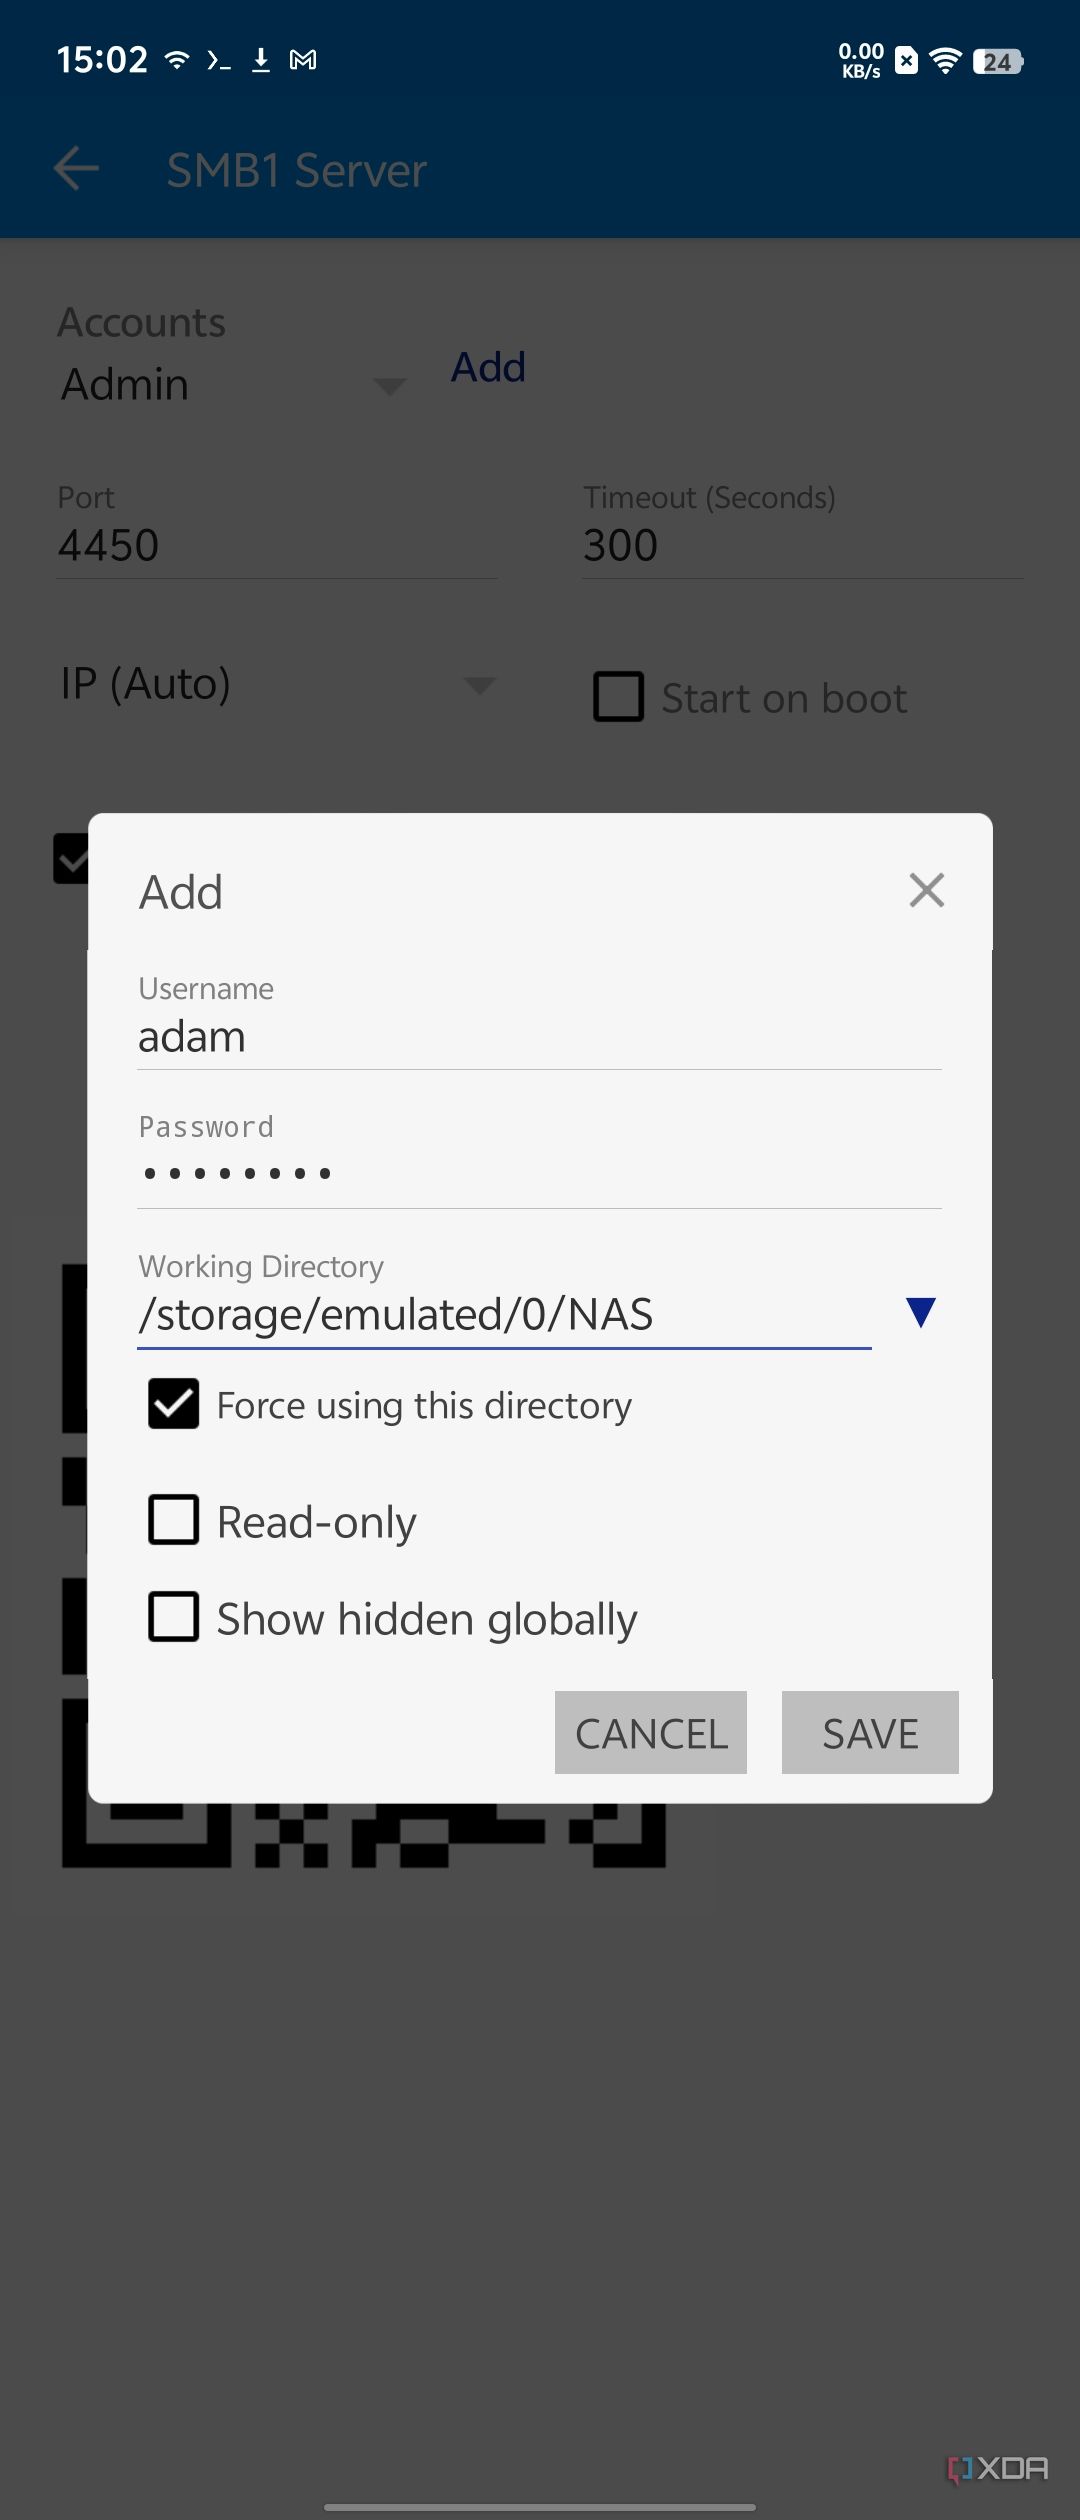This screenshot has height=2520, width=1080.
Task: Tap the status bar clock 15:02
Action: point(102,60)
